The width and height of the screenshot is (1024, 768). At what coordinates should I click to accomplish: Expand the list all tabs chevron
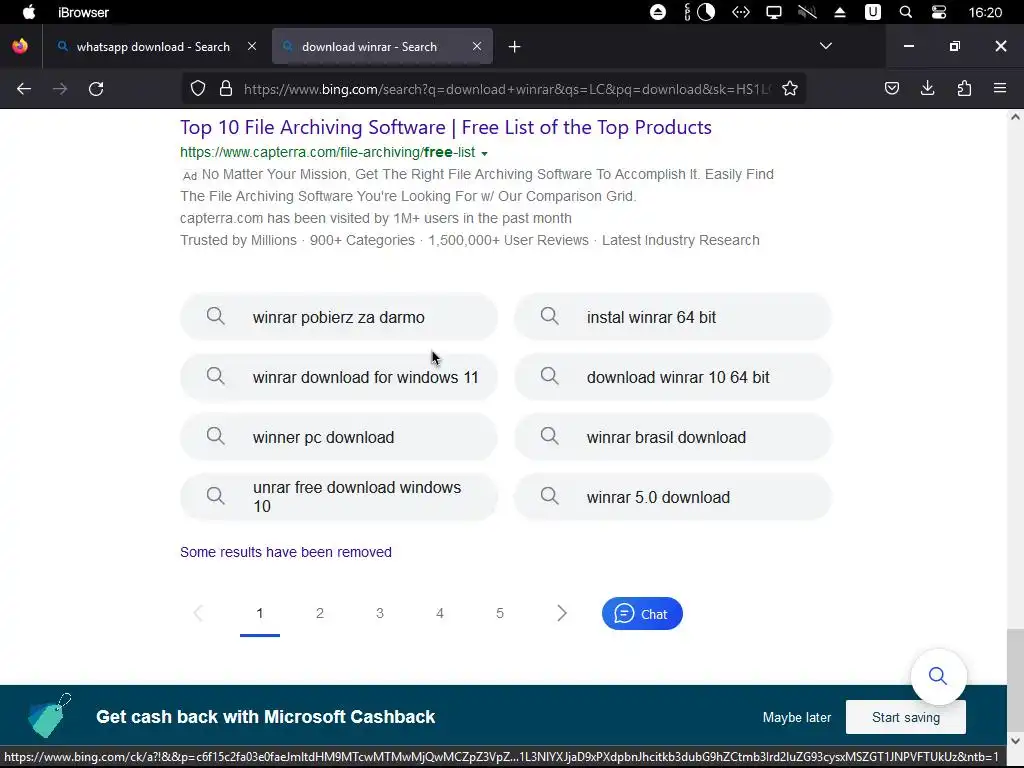[x=826, y=46]
